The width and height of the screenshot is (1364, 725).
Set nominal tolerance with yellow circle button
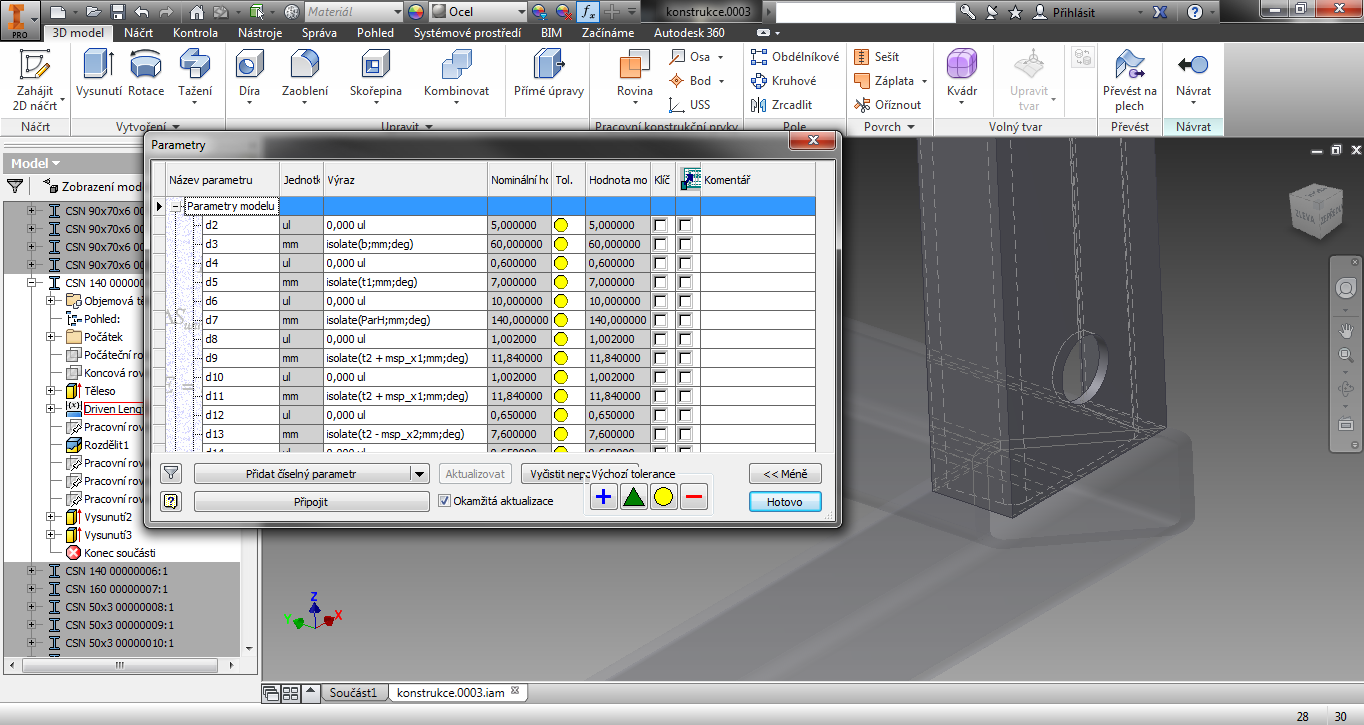click(663, 496)
